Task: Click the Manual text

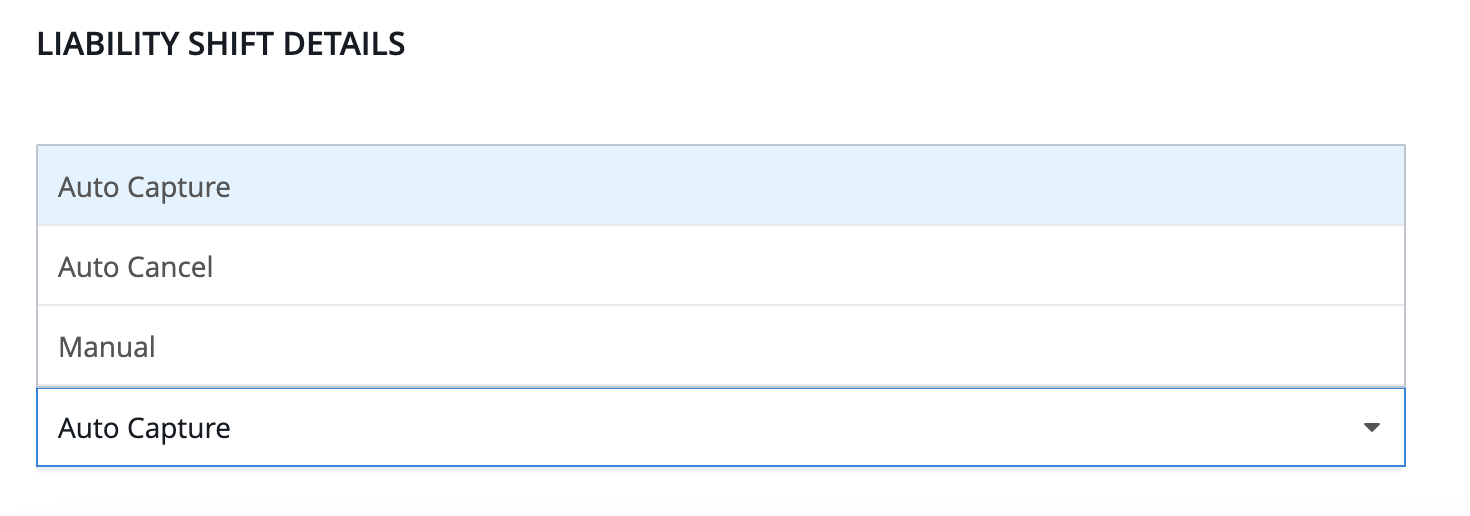Action: tap(107, 347)
